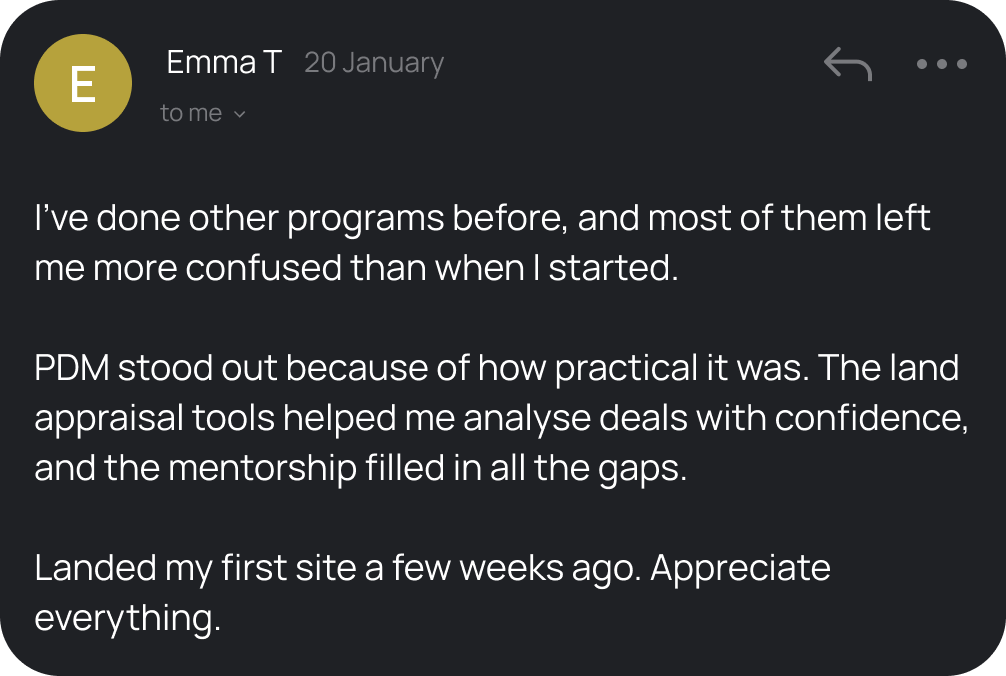Image resolution: width=1006 pixels, height=676 pixels.
Task: Click the word "Appreciate" in the last paragraph
Action: [x=740, y=568]
